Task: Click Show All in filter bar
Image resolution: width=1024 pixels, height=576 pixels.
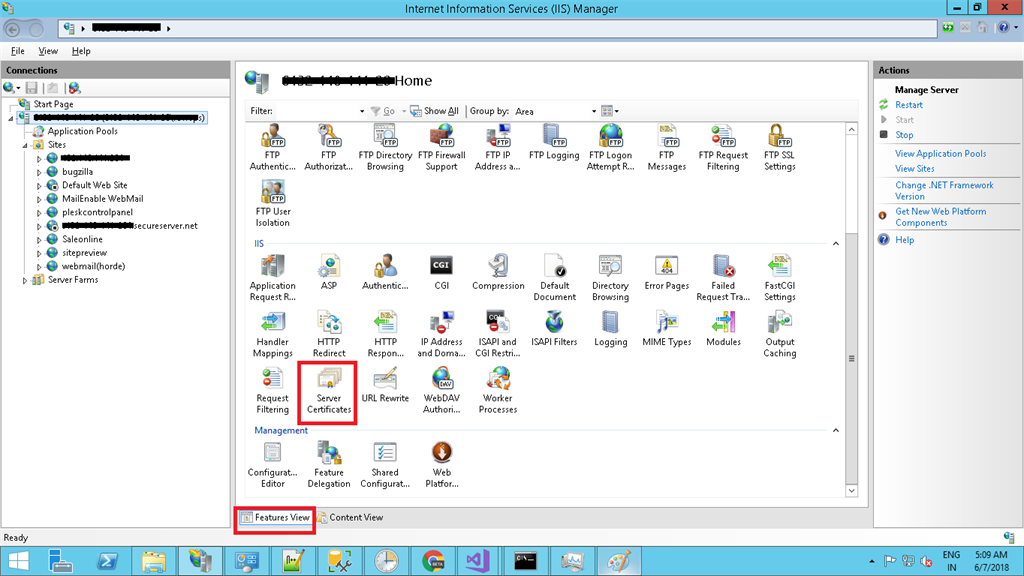Action: [434, 111]
